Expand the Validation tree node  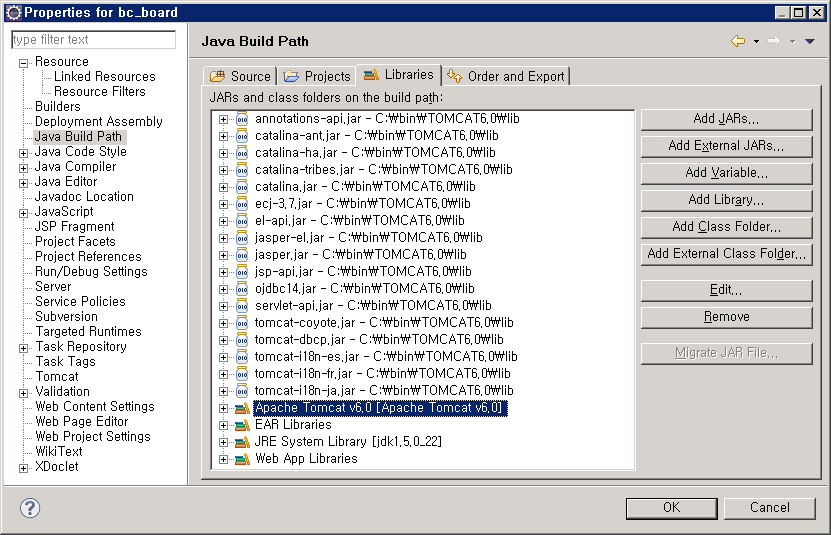[x=24, y=392]
